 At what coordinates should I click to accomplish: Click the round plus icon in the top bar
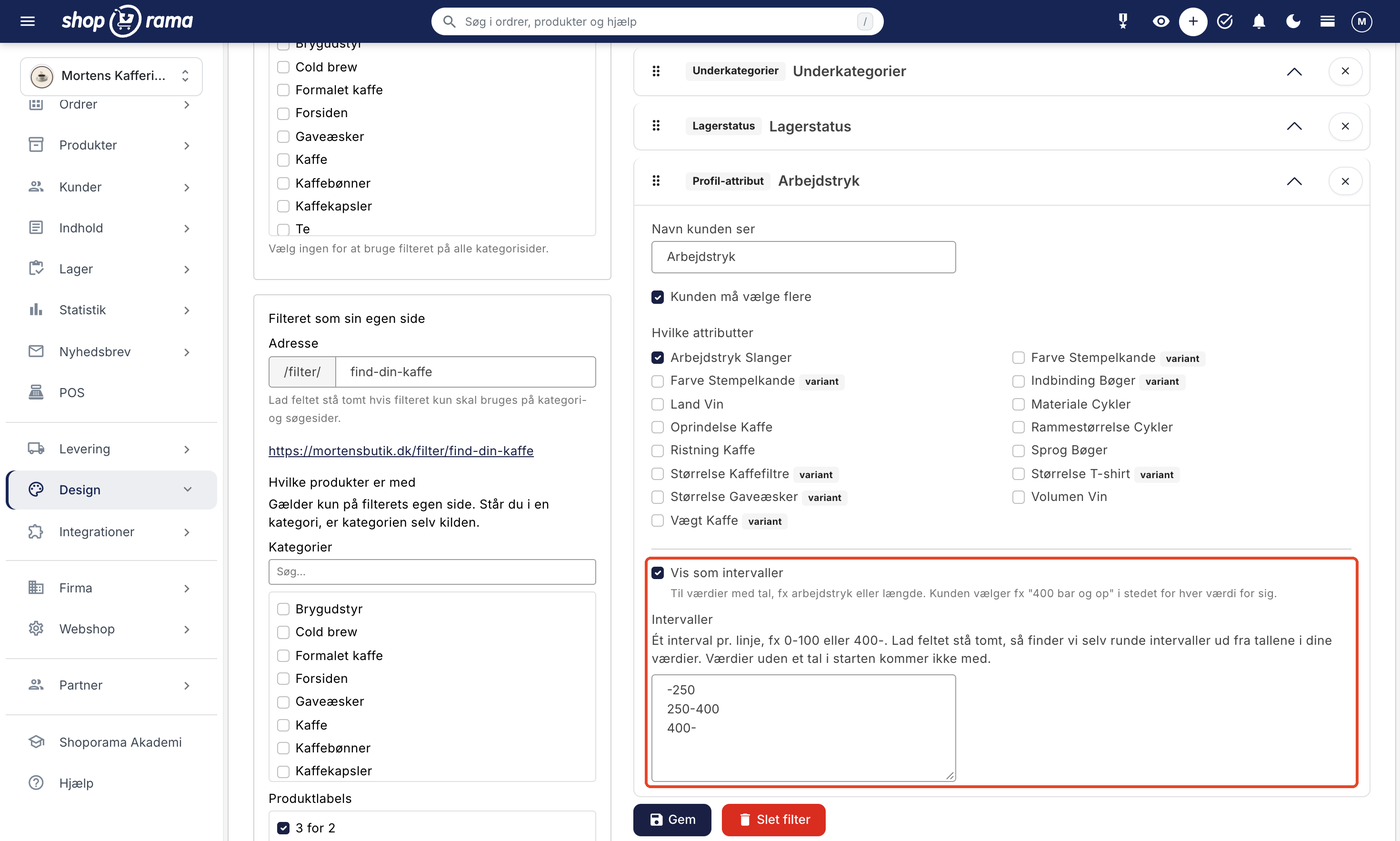[1193, 21]
